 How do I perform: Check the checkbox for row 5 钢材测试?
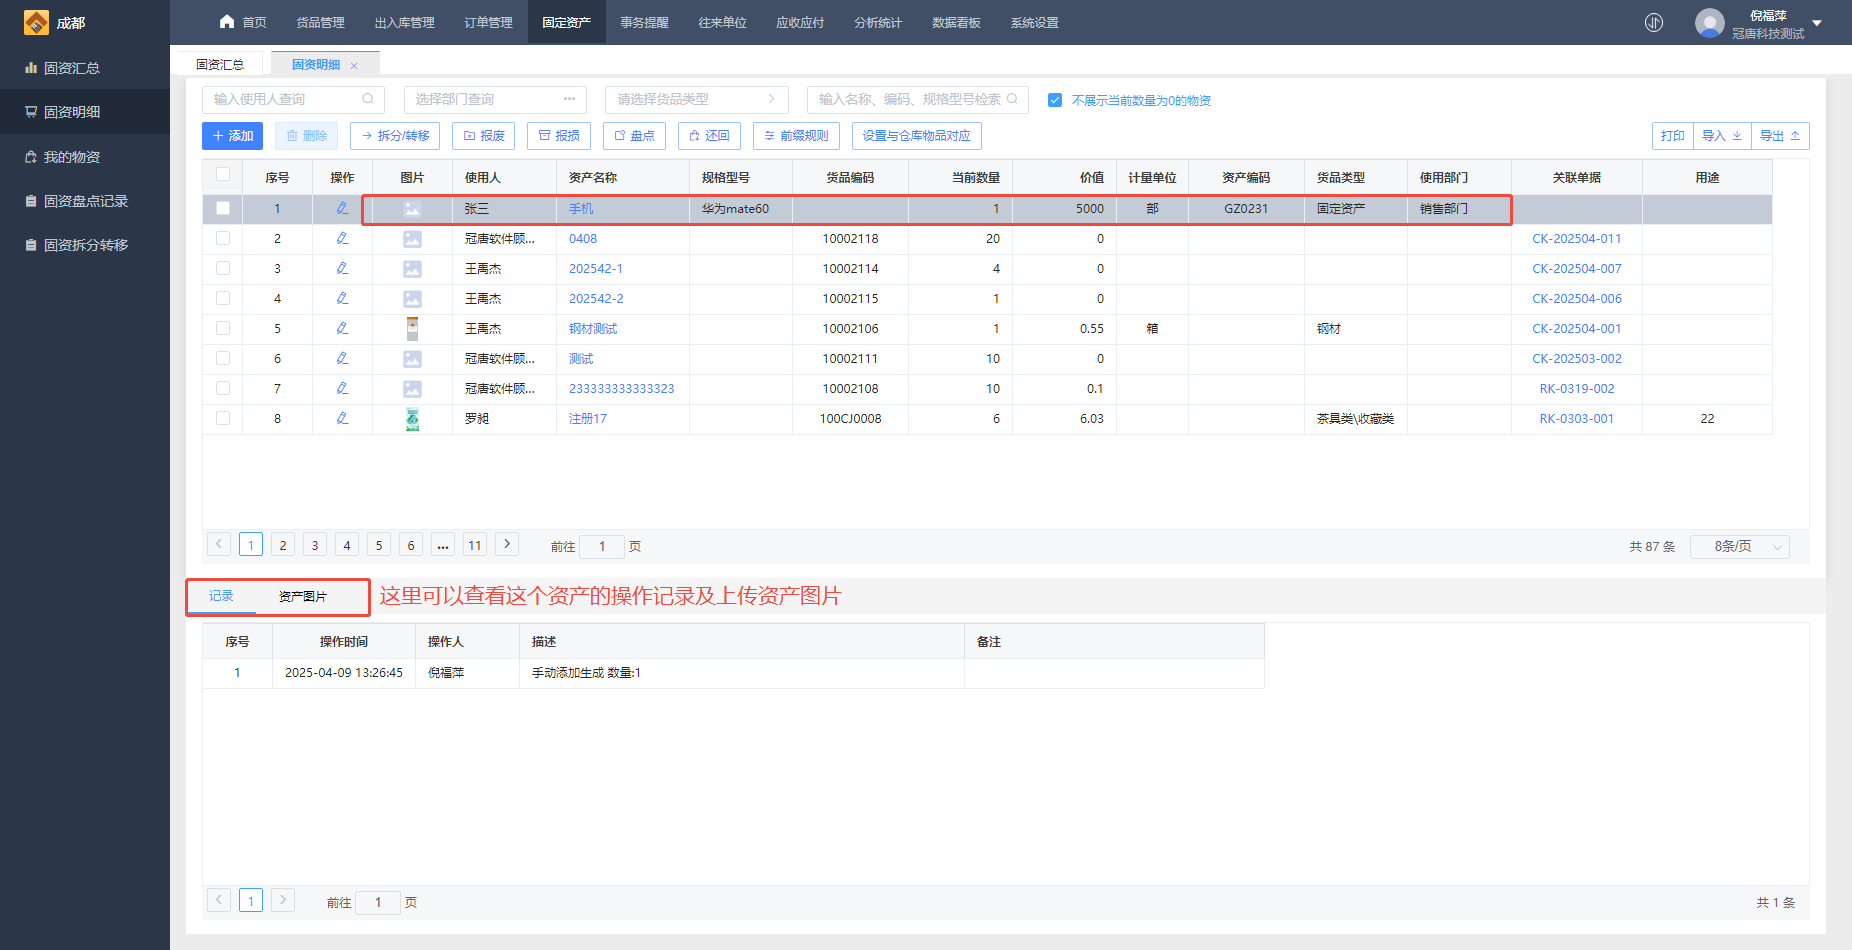click(223, 328)
